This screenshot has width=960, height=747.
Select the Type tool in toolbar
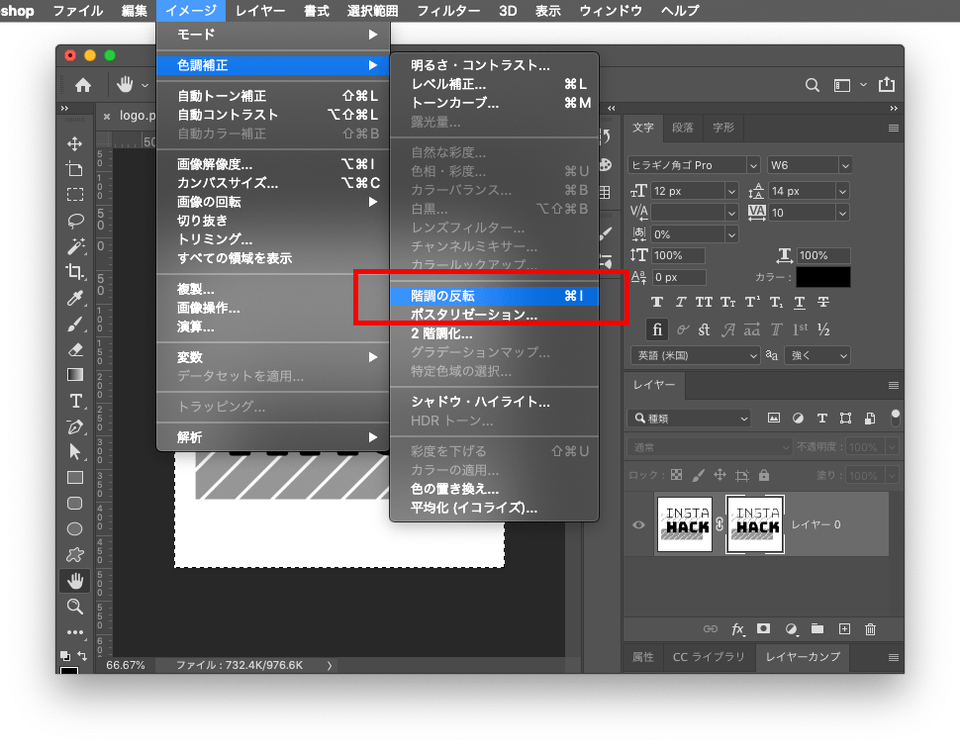[x=75, y=401]
